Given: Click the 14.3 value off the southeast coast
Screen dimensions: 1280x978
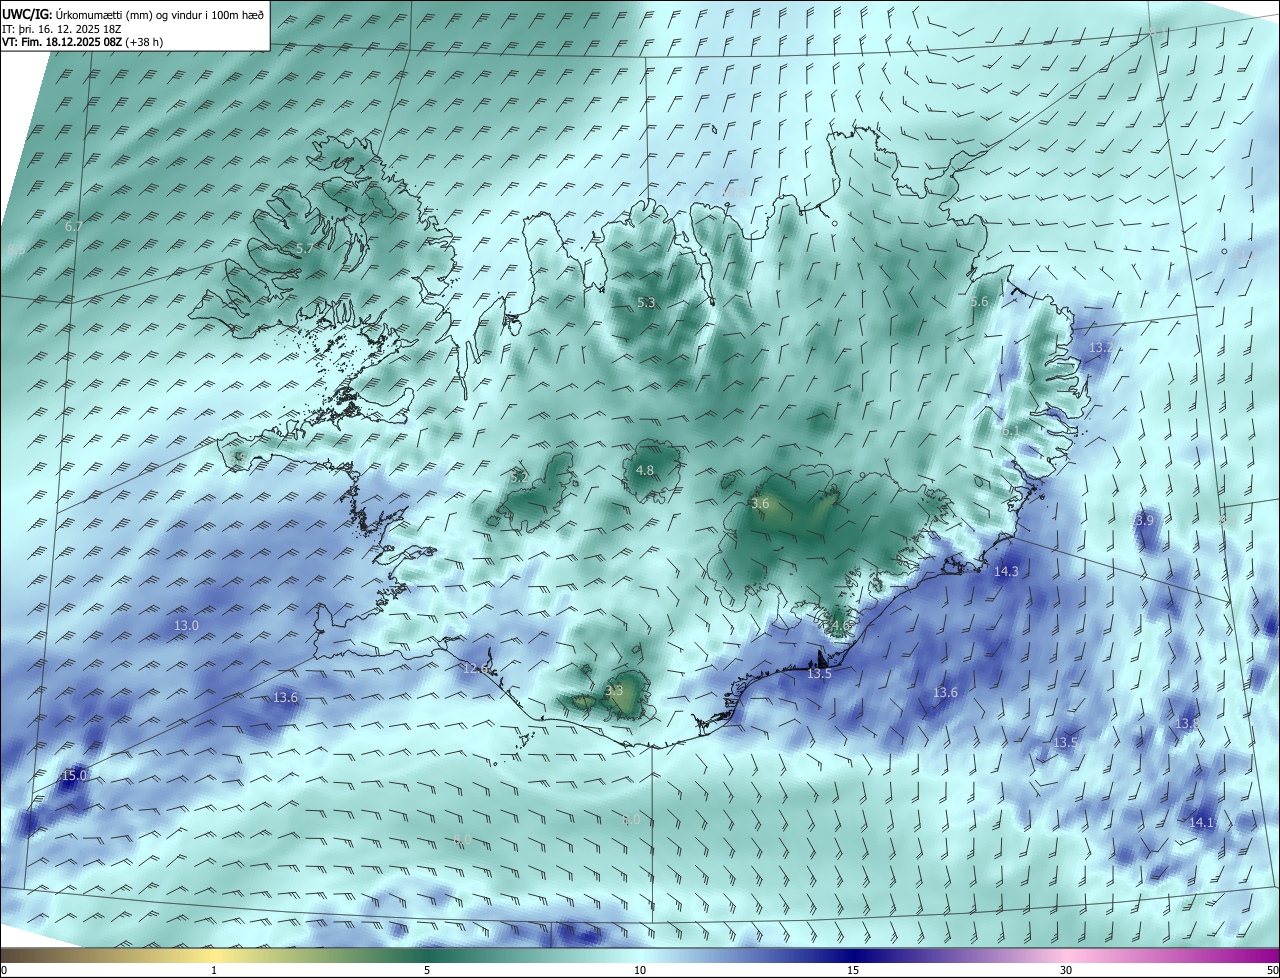Looking at the screenshot, I should [x=1006, y=572].
